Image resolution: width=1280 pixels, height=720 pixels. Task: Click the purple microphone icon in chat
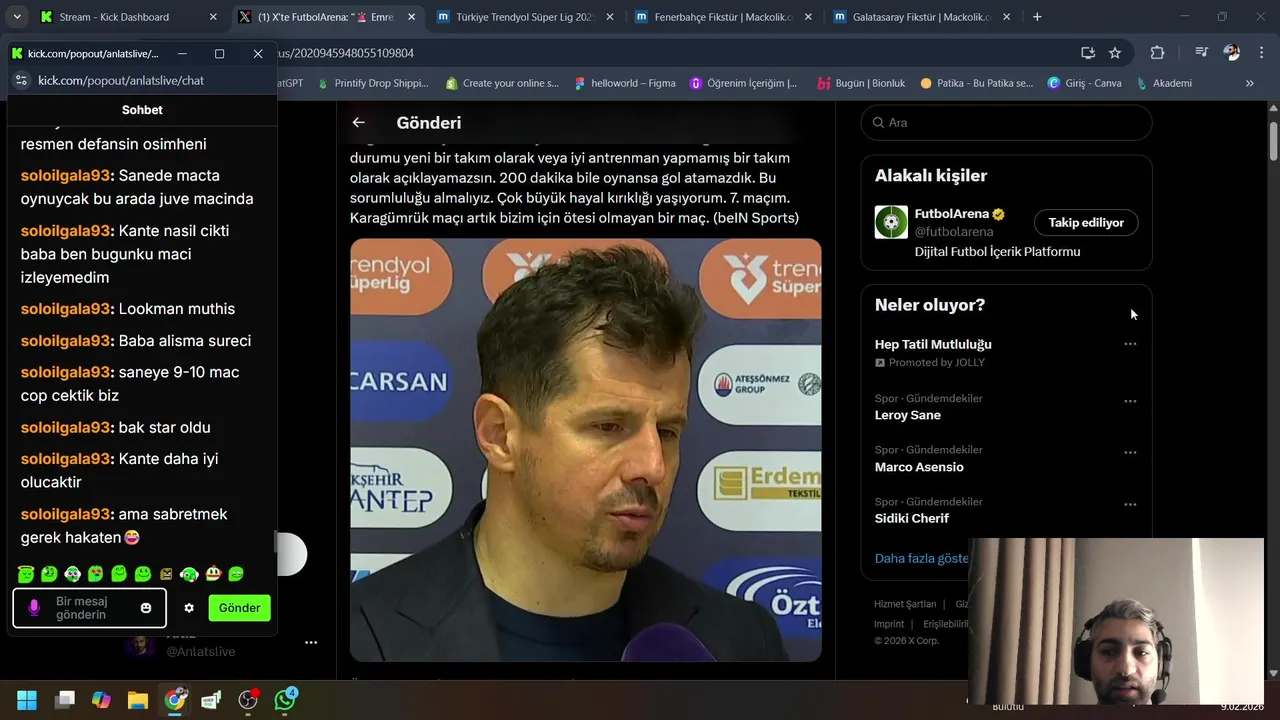pyautogui.click(x=34, y=608)
